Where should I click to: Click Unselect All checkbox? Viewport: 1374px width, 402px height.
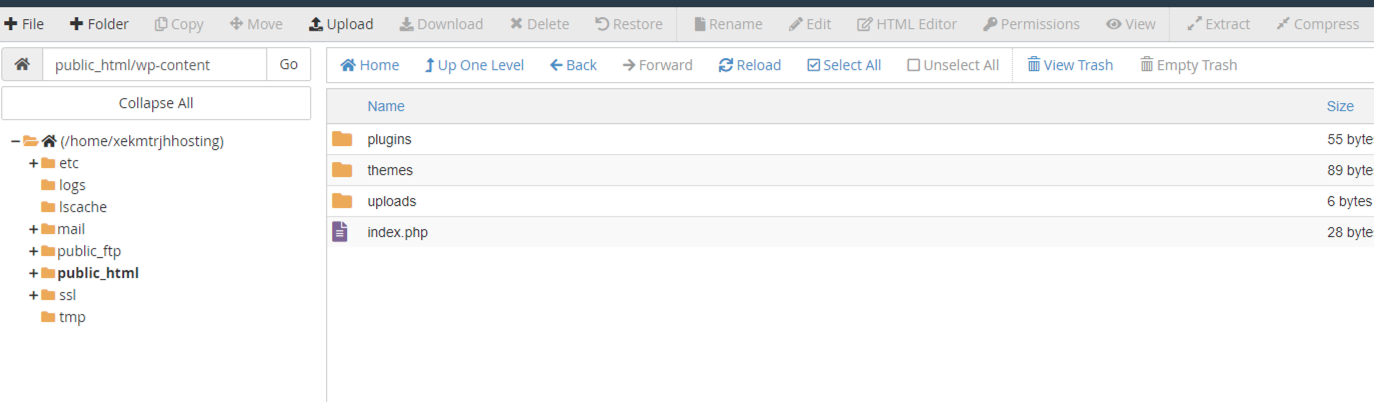click(x=953, y=65)
